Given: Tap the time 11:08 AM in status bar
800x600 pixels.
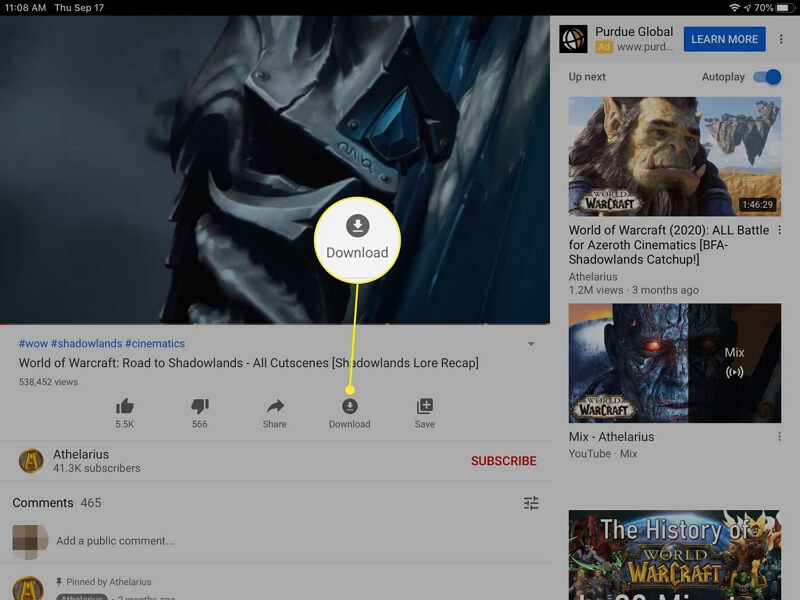Looking at the screenshot, I should (x=25, y=8).
